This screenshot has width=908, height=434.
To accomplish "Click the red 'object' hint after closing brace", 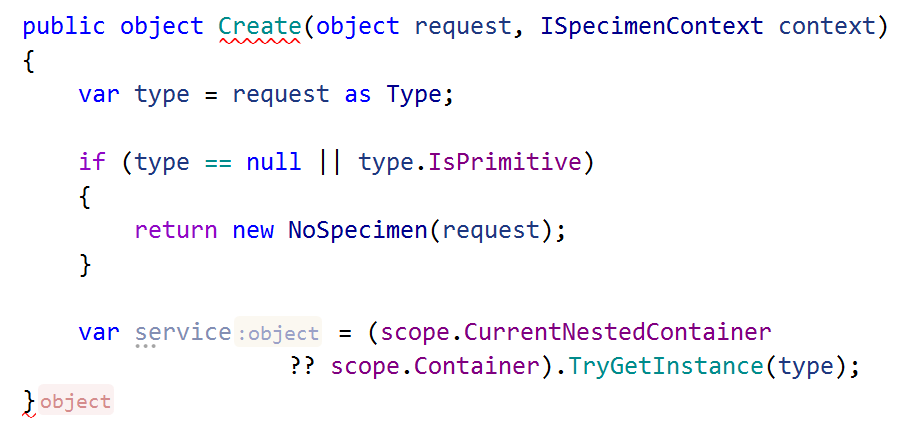I will click(x=76, y=401).
